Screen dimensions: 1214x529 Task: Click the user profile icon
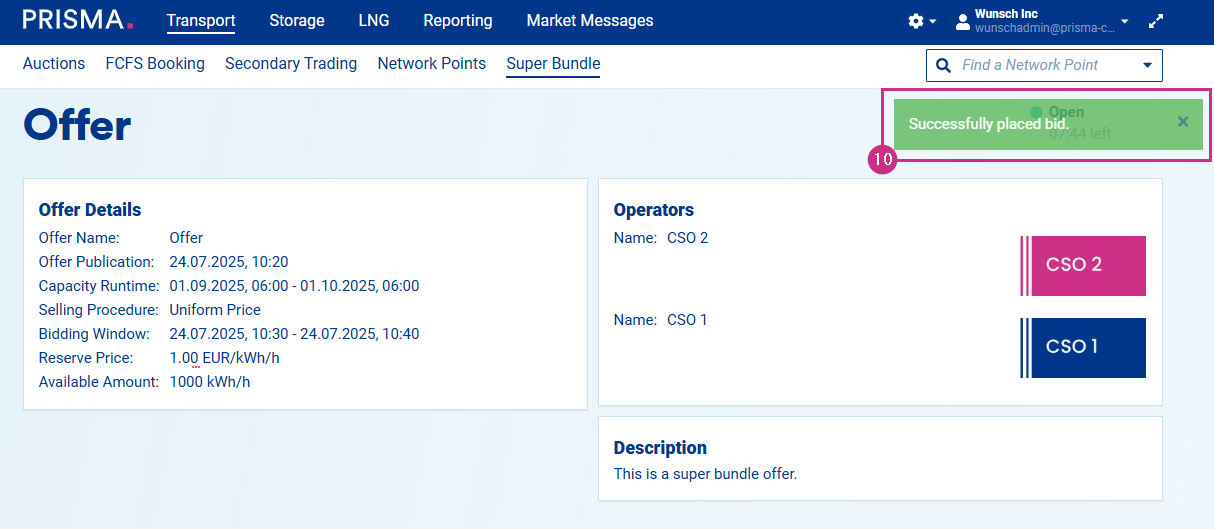(963, 21)
